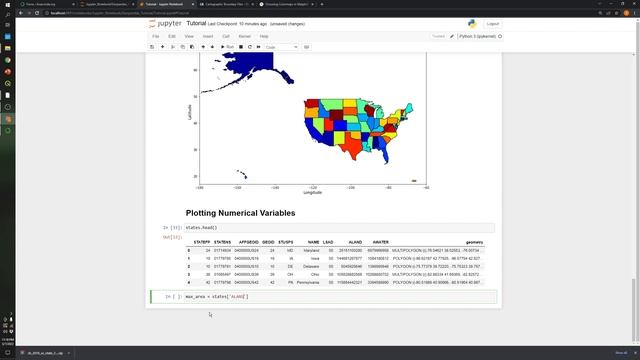Viewport: 640px width, 360px height.
Task: Click the orange browser profile avatar
Action: [x=626, y=13]
